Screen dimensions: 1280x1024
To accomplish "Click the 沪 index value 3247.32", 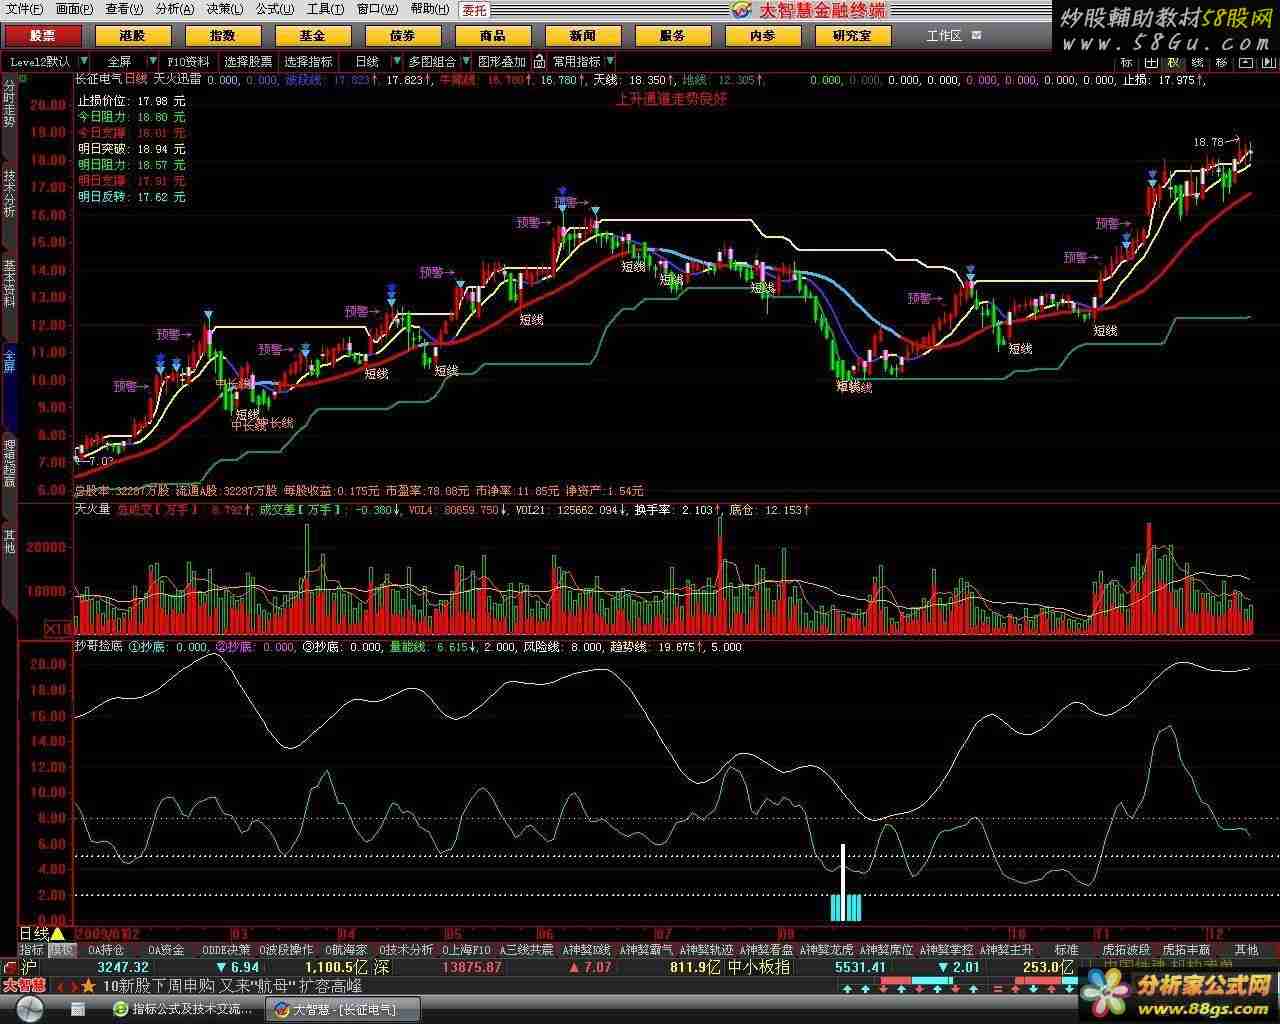I will click(123, 967).
